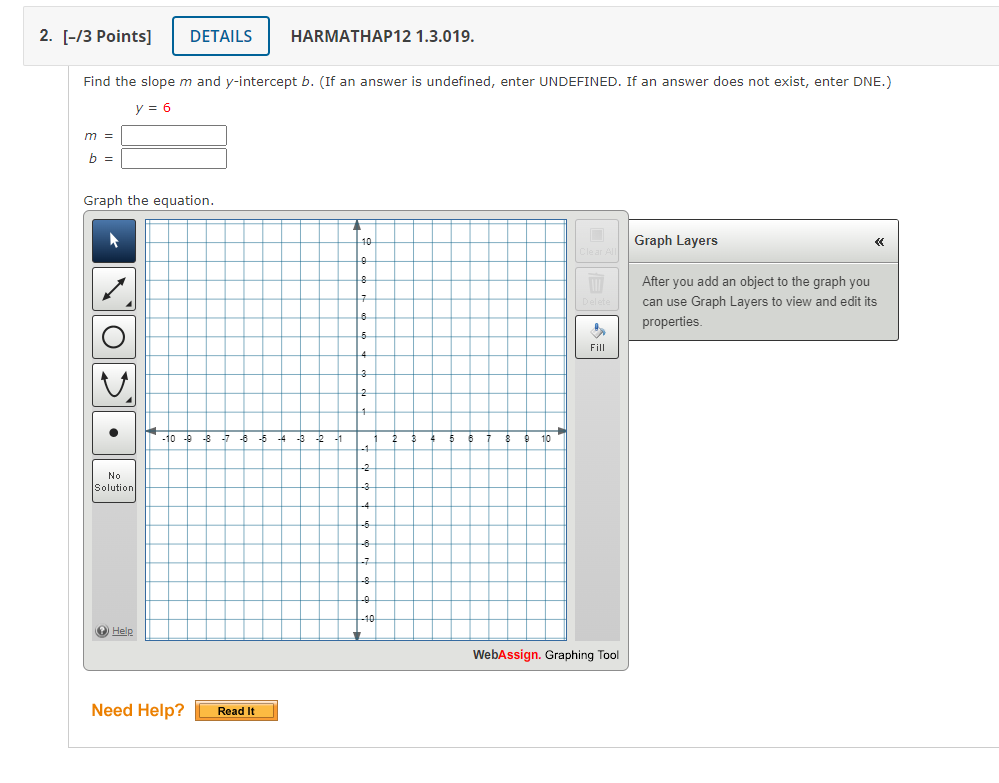The height and width of the screenshot is (783, 999).
Task: Toggle the No Solution option
Action: [x=113, y=480]
